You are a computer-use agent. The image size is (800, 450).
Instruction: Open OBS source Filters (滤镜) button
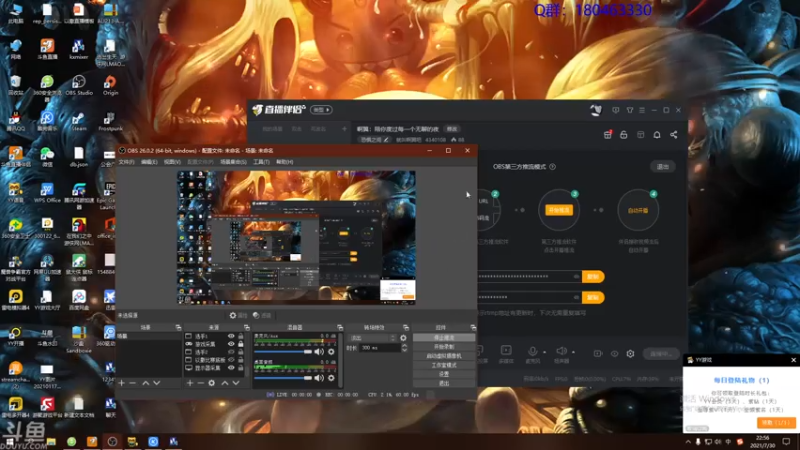point(262,315)
